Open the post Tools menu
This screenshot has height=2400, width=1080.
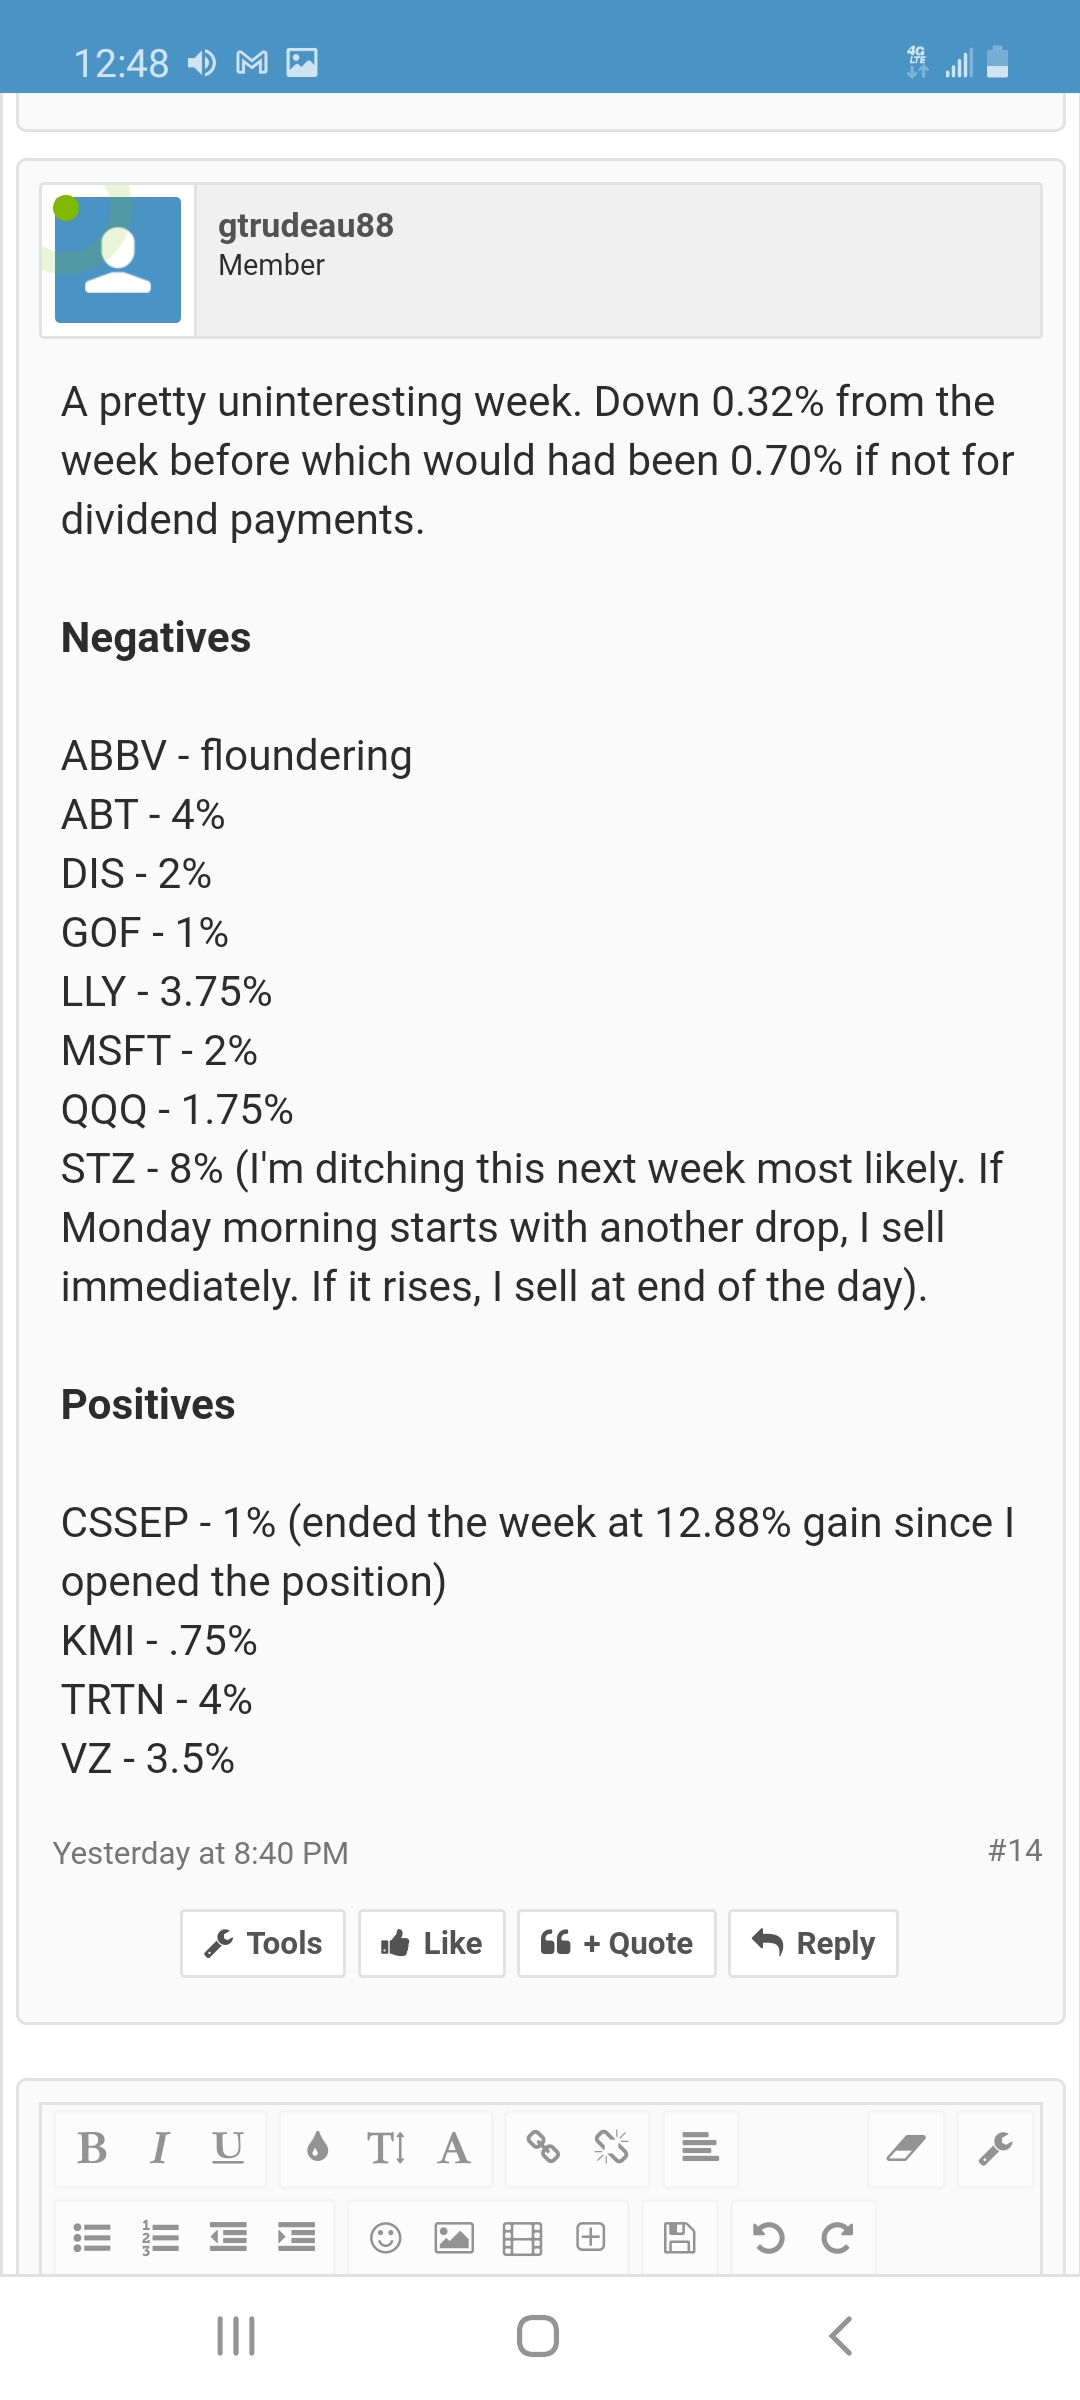tap(263, 1943)
